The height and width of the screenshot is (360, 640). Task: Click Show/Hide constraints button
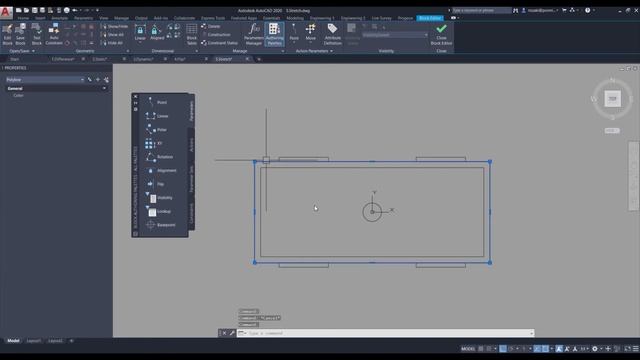point(115,27)
